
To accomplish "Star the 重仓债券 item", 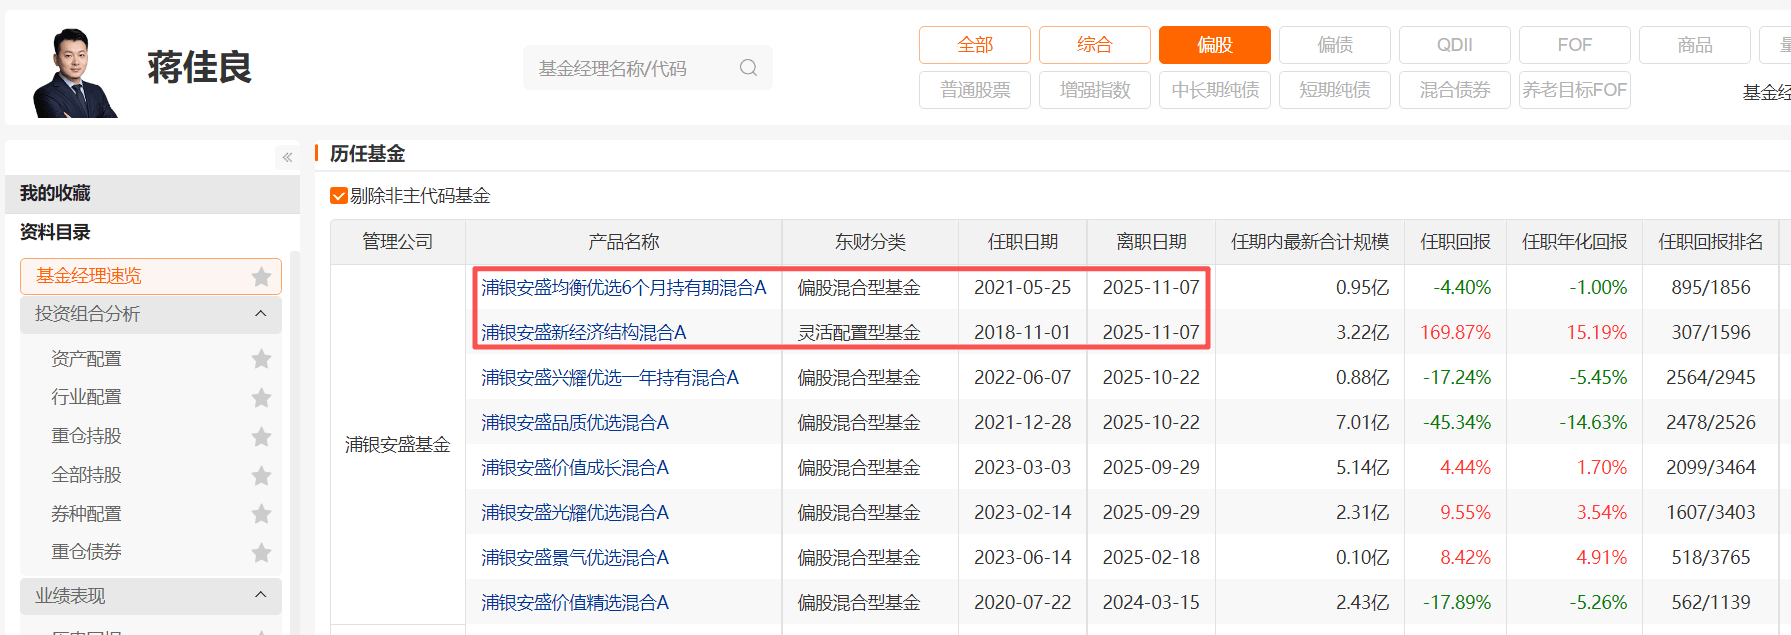I will pyautogui.click(x=262, y=552).
